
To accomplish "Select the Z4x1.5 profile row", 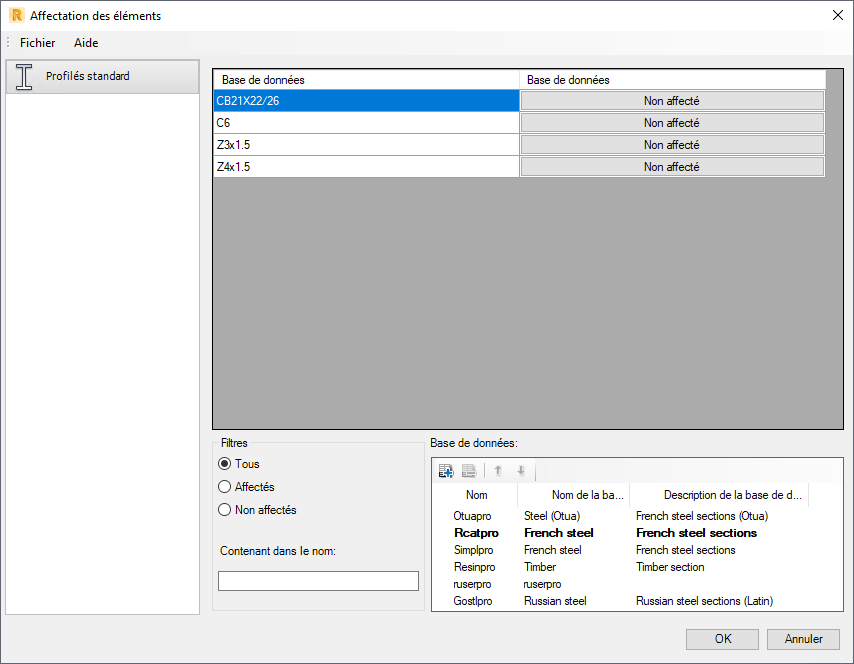I will point(367,167).
